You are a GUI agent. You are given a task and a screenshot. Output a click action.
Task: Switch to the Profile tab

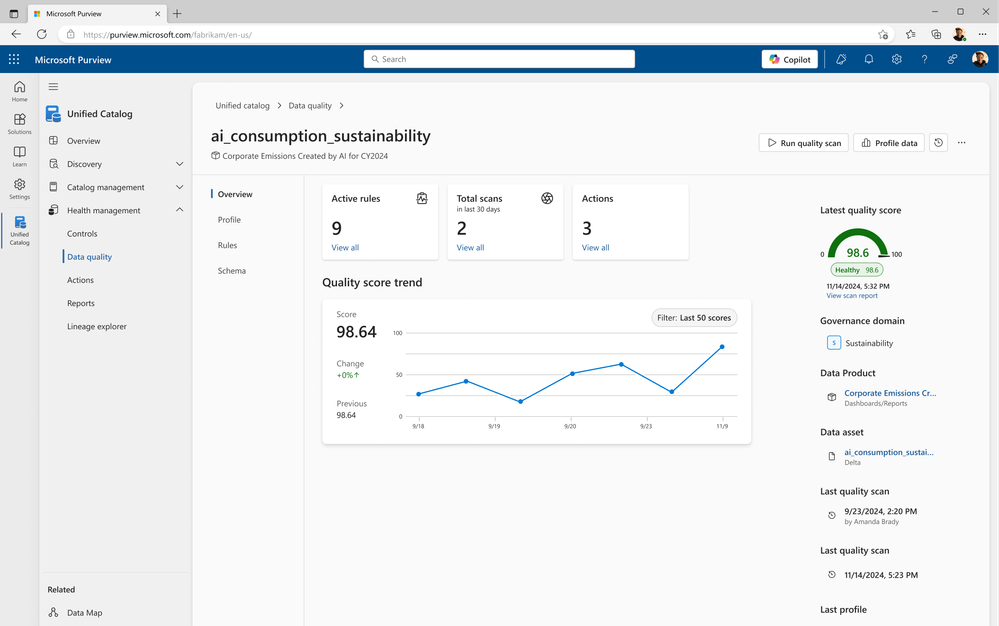tap(229, 220)
